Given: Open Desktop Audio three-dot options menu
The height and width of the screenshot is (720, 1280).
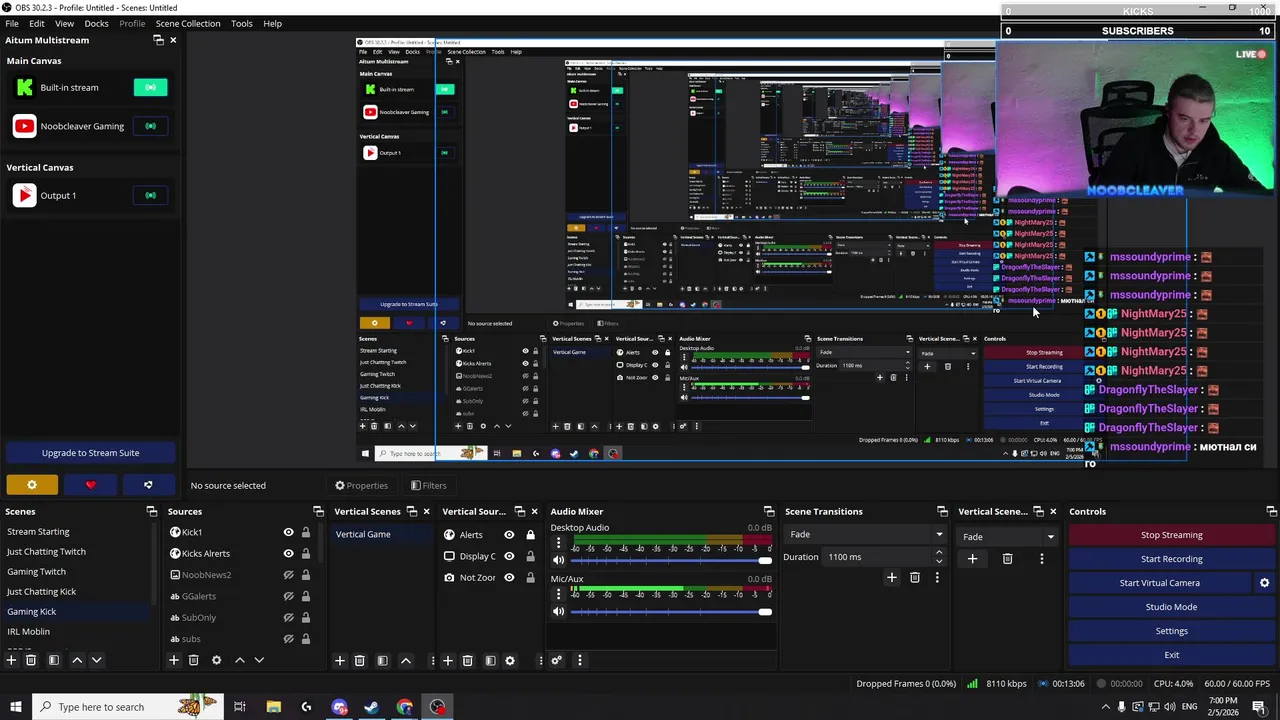Looking at the screenshot, I should click(x=558, y=543).
